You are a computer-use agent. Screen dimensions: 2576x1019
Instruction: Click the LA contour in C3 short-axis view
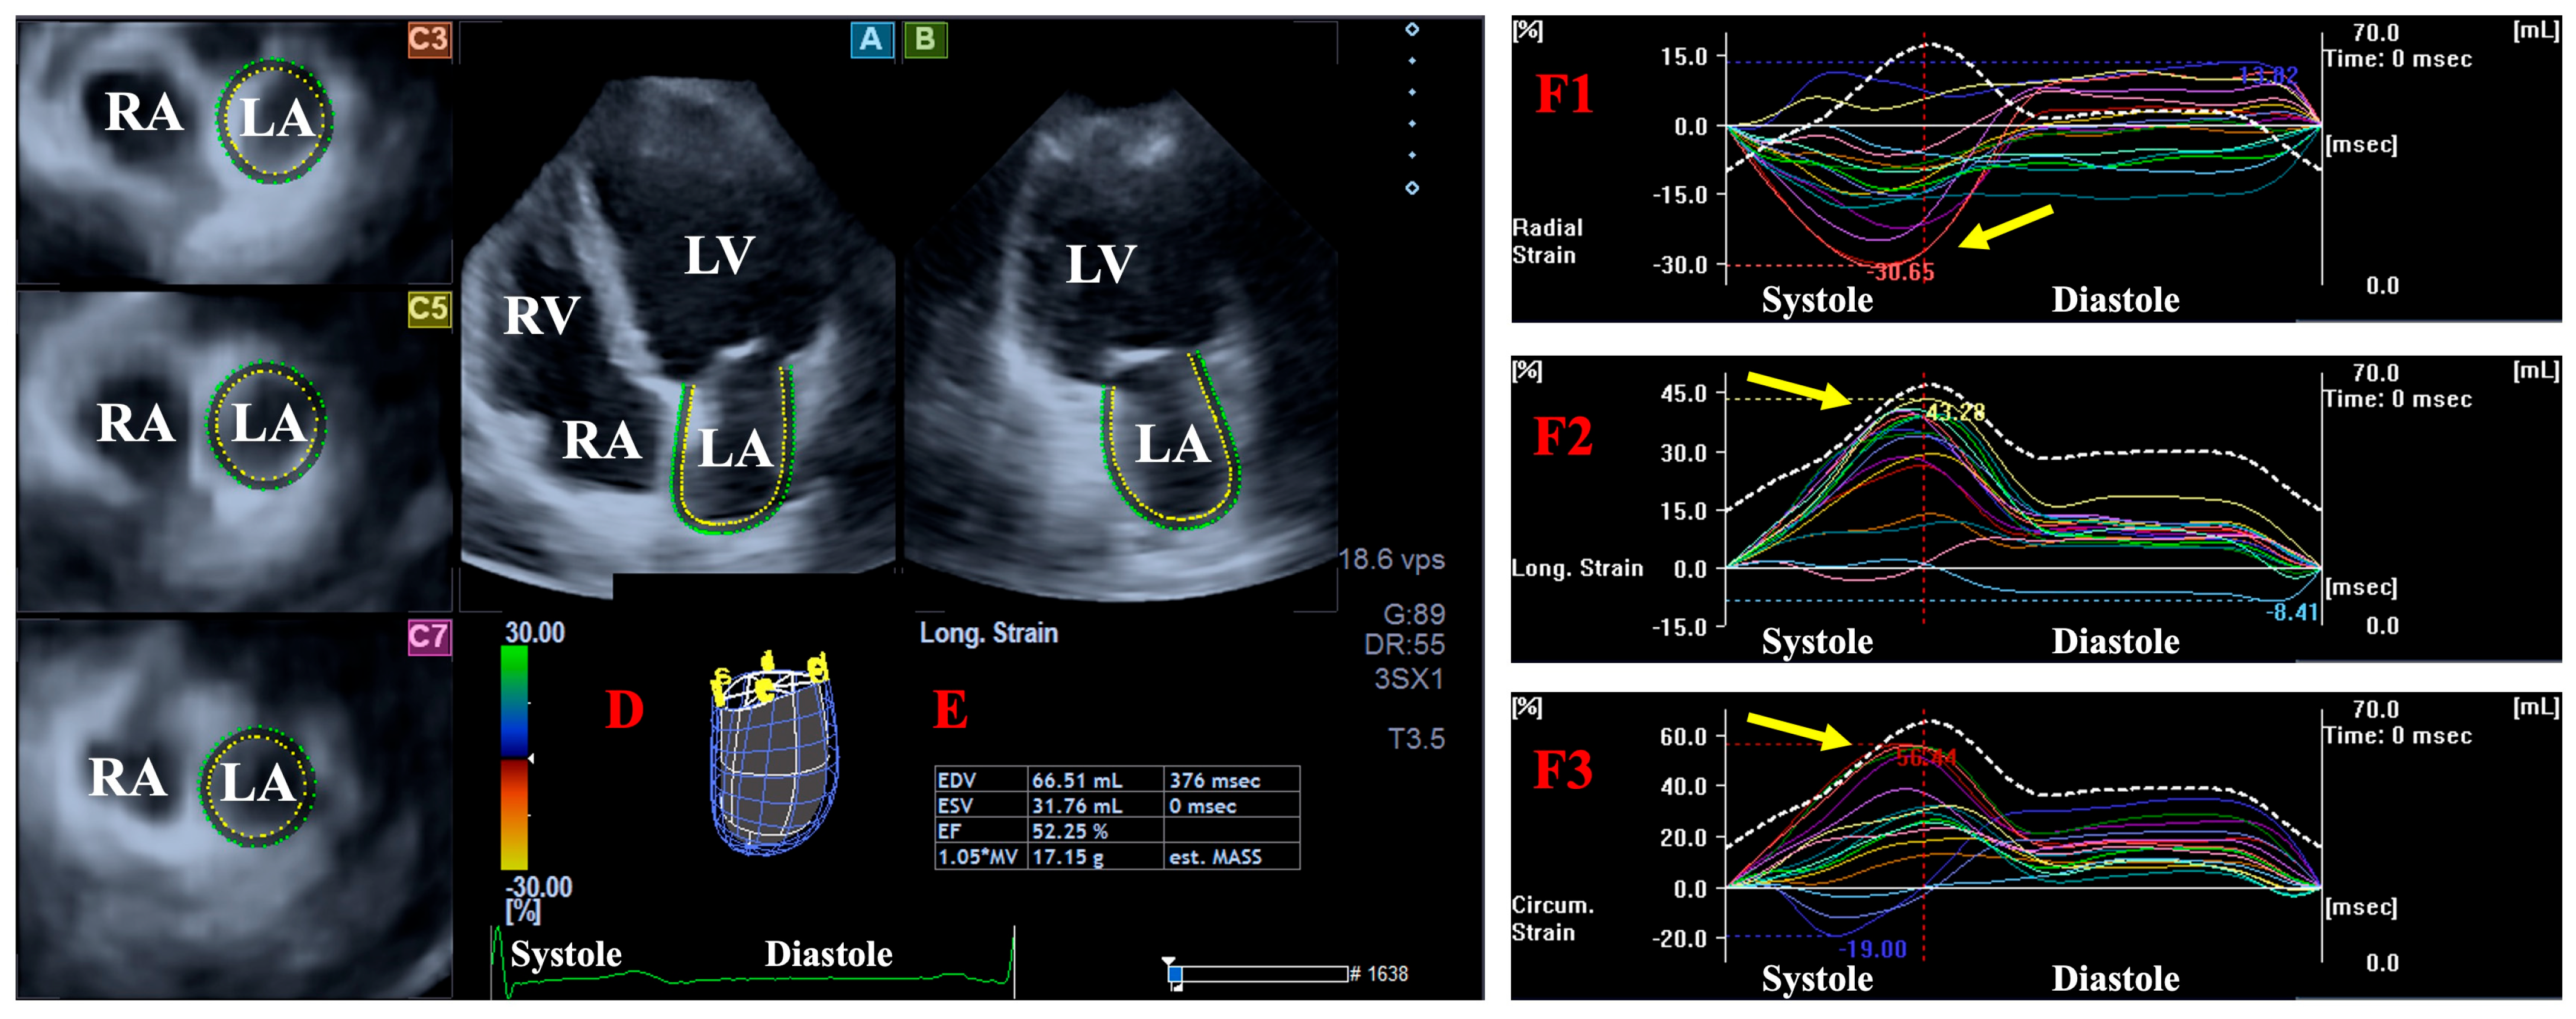tap(274, 121)
